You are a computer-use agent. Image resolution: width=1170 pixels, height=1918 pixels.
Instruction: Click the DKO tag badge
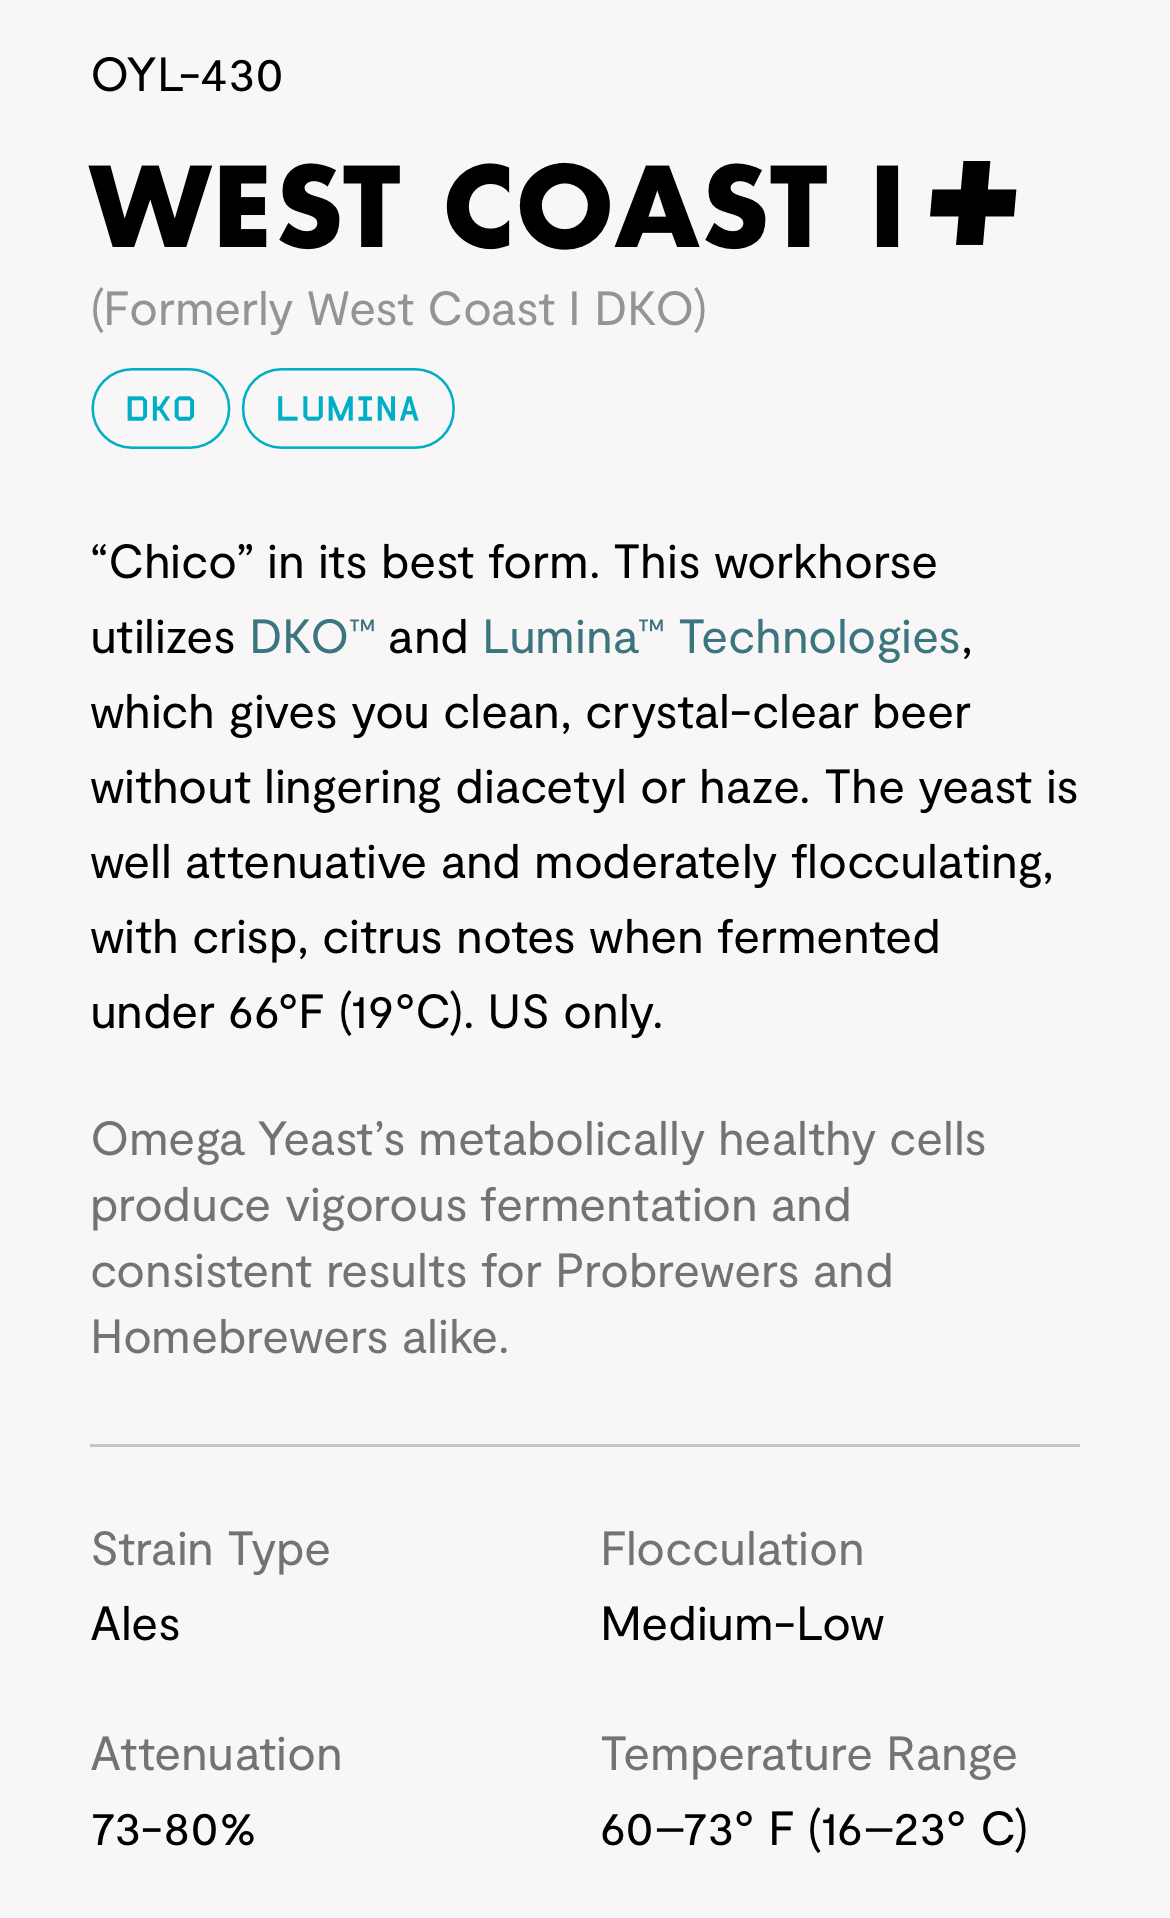pyautogui.click(x=161, y=408)
